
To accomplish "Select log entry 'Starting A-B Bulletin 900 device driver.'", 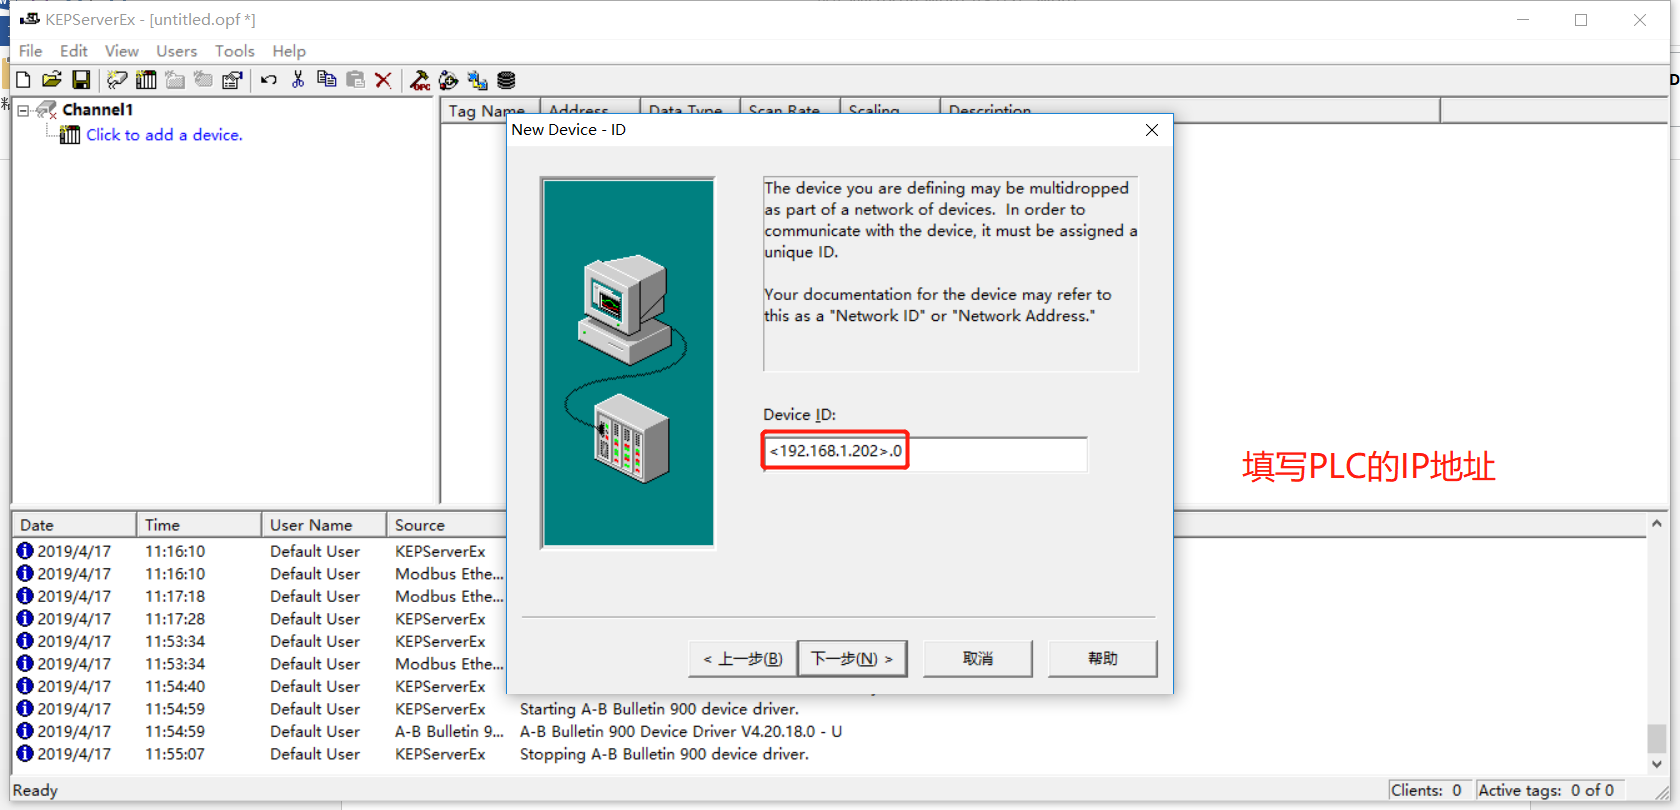I will click(x=659, y=709).
